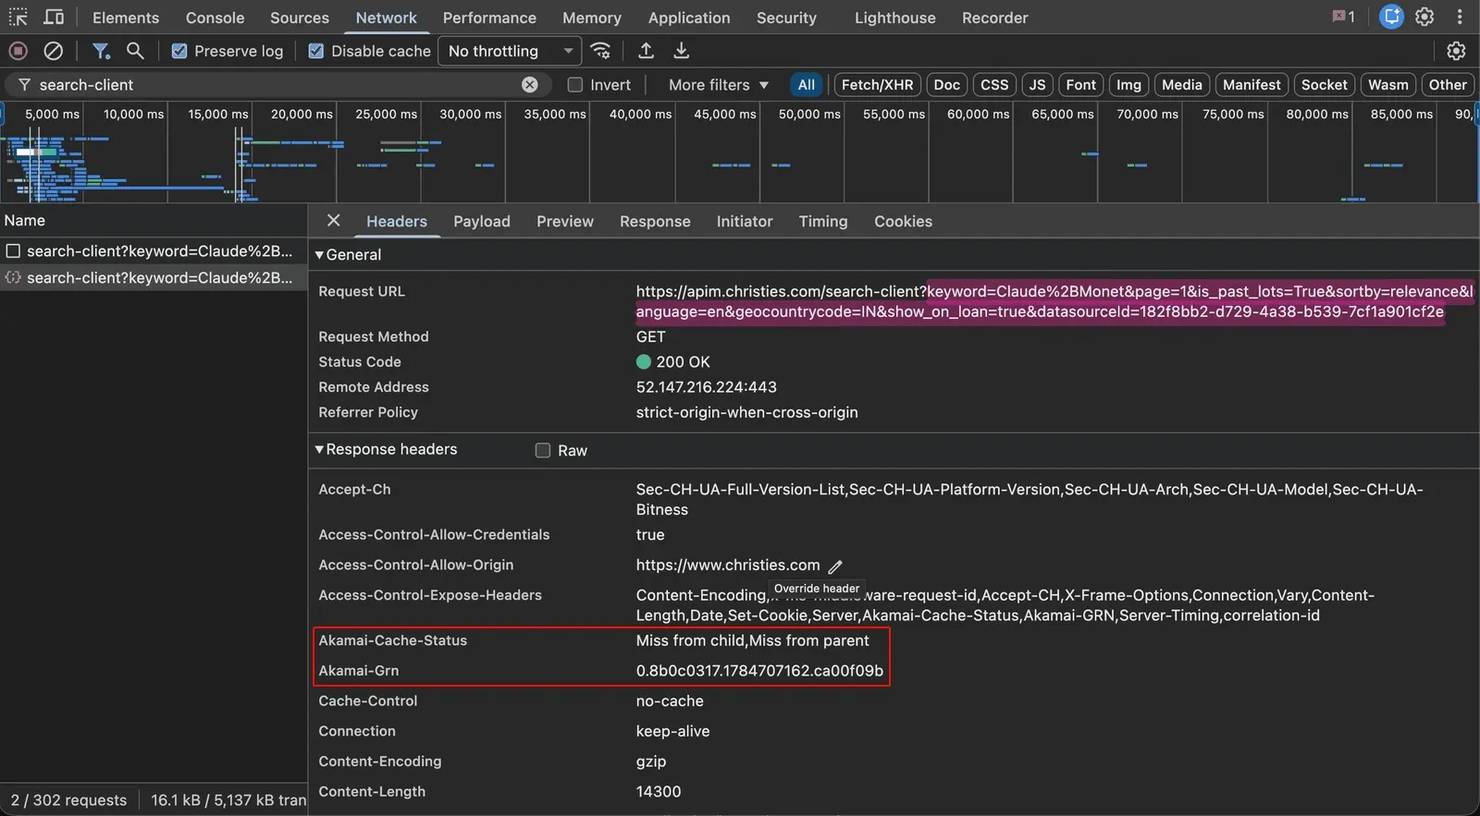This screenshot has width=1480, height=816.
Task: Open the Lighthouse panel
Action: coord(895,18)
